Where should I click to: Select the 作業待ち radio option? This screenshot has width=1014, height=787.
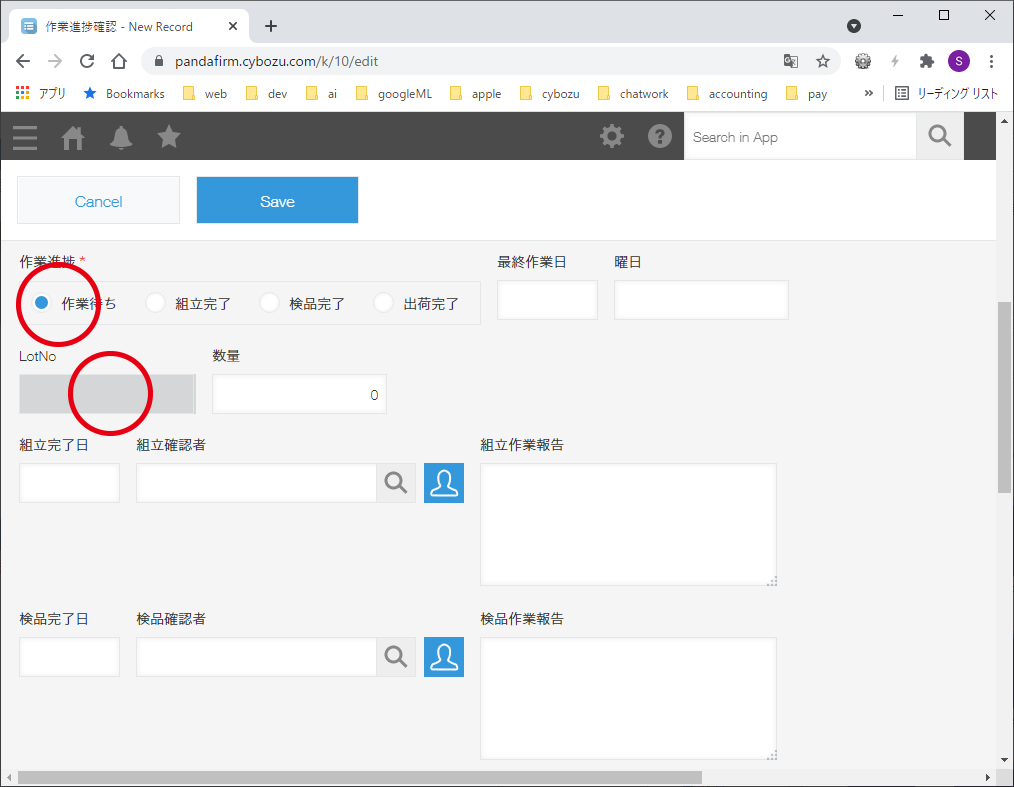click(x=42, y=303)
